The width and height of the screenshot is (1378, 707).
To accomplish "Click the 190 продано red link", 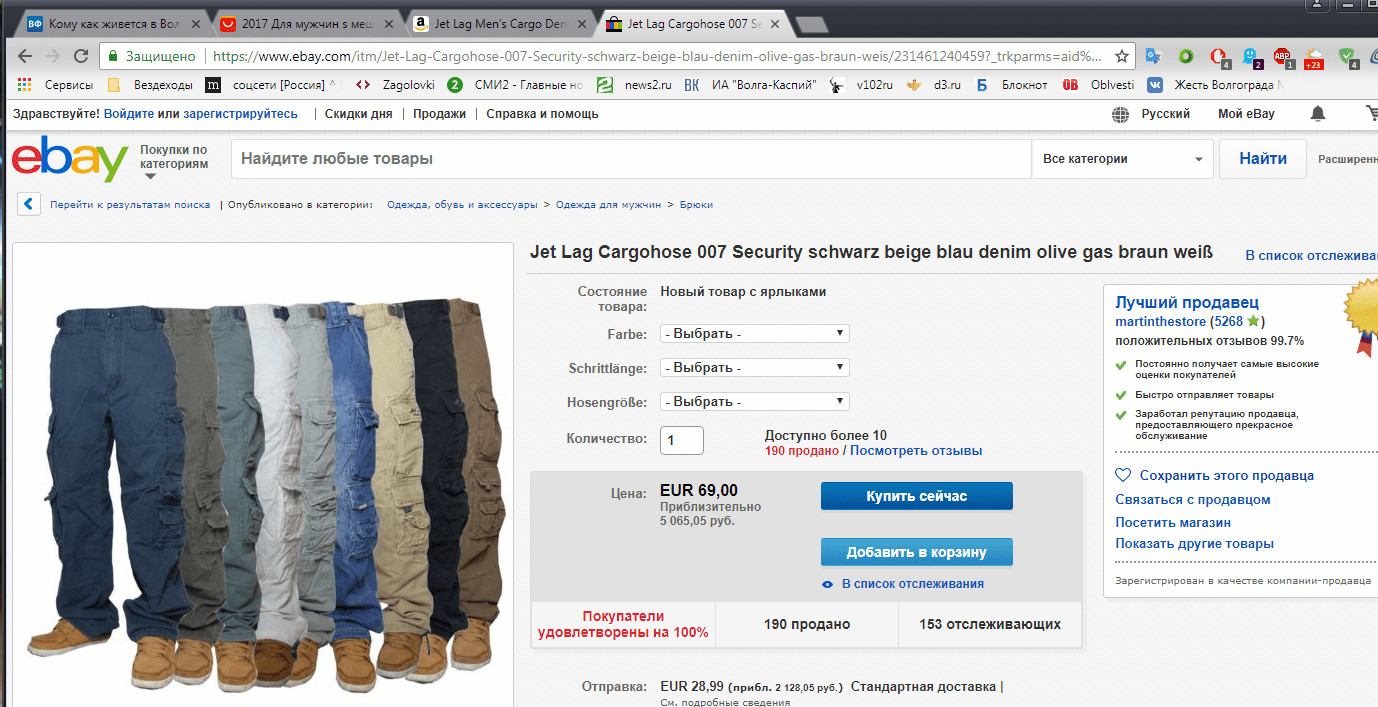I will (802, 451).
